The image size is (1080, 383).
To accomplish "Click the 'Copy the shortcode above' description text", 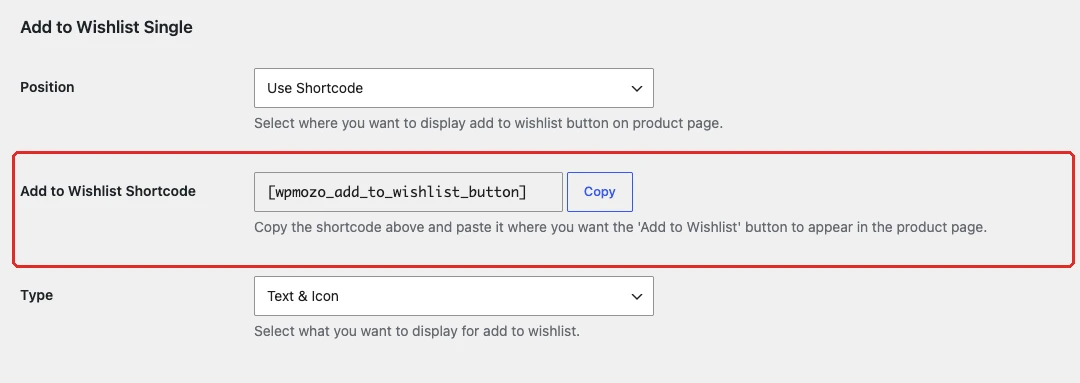I will pyautogui.click(x=621, y=227).
